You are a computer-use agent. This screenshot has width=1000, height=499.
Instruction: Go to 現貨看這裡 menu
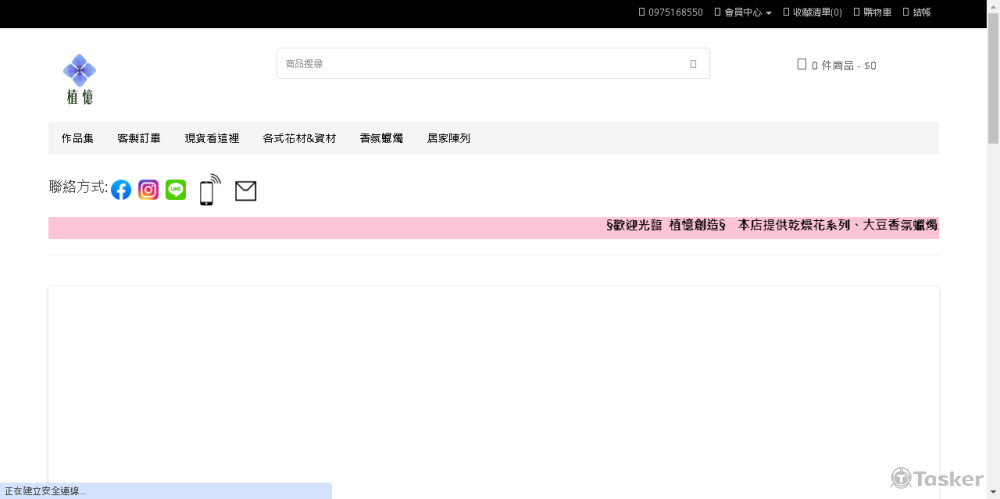pyautogui.click(x=212, y=139)
